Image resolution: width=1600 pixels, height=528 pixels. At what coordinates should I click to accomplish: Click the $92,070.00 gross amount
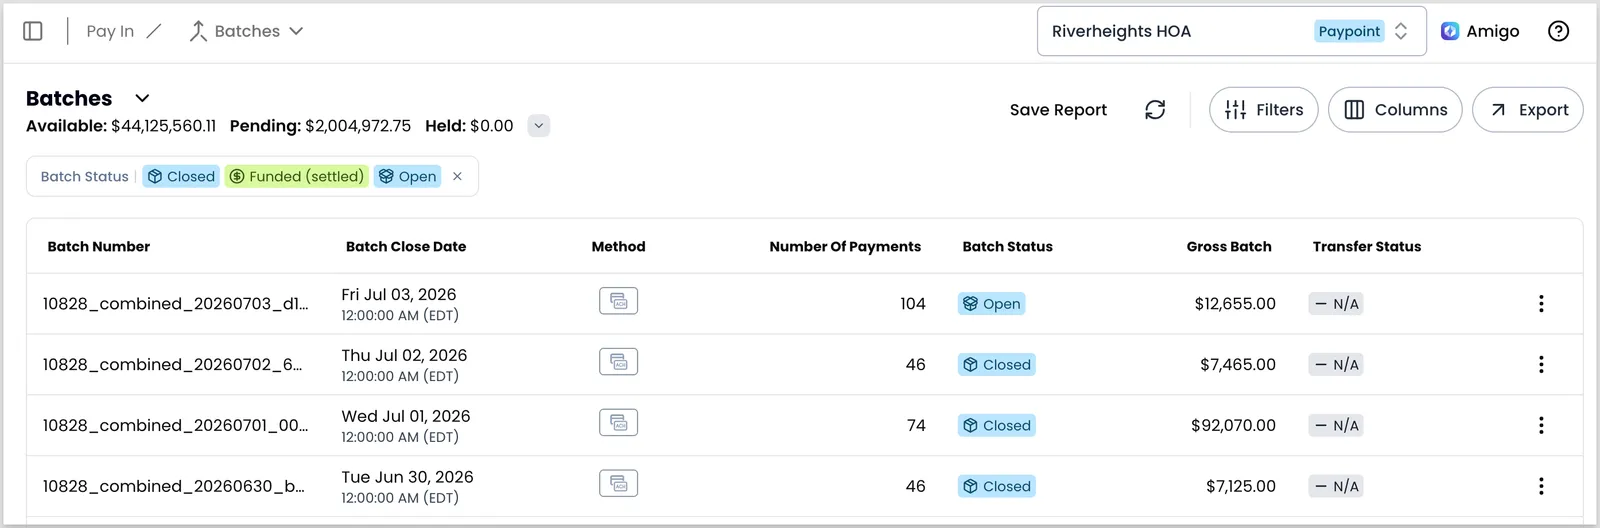coord(1233,426)
